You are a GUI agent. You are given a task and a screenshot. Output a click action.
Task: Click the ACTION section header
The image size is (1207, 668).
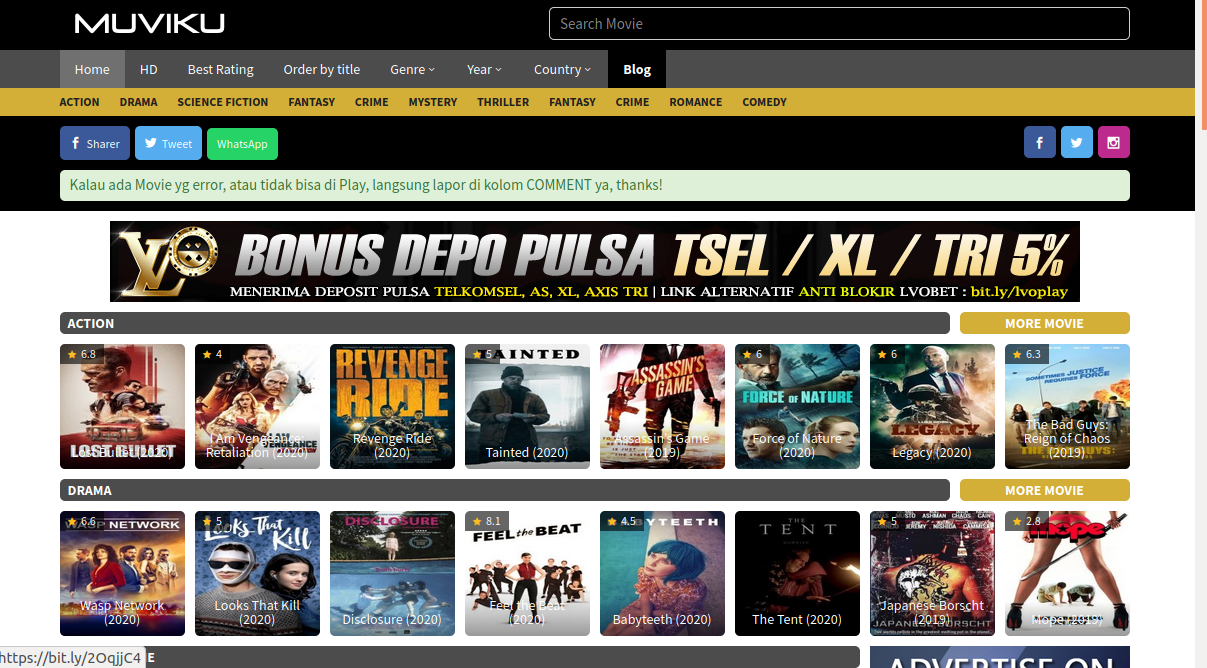pyautogui.click(x=504, y=323)
